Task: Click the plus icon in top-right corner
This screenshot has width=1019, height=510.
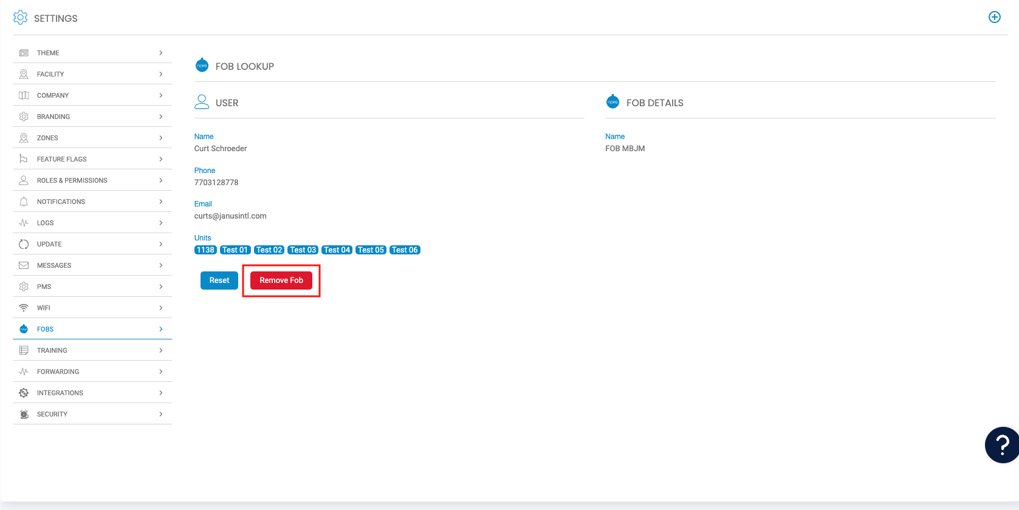Action: tap(994, 17)
